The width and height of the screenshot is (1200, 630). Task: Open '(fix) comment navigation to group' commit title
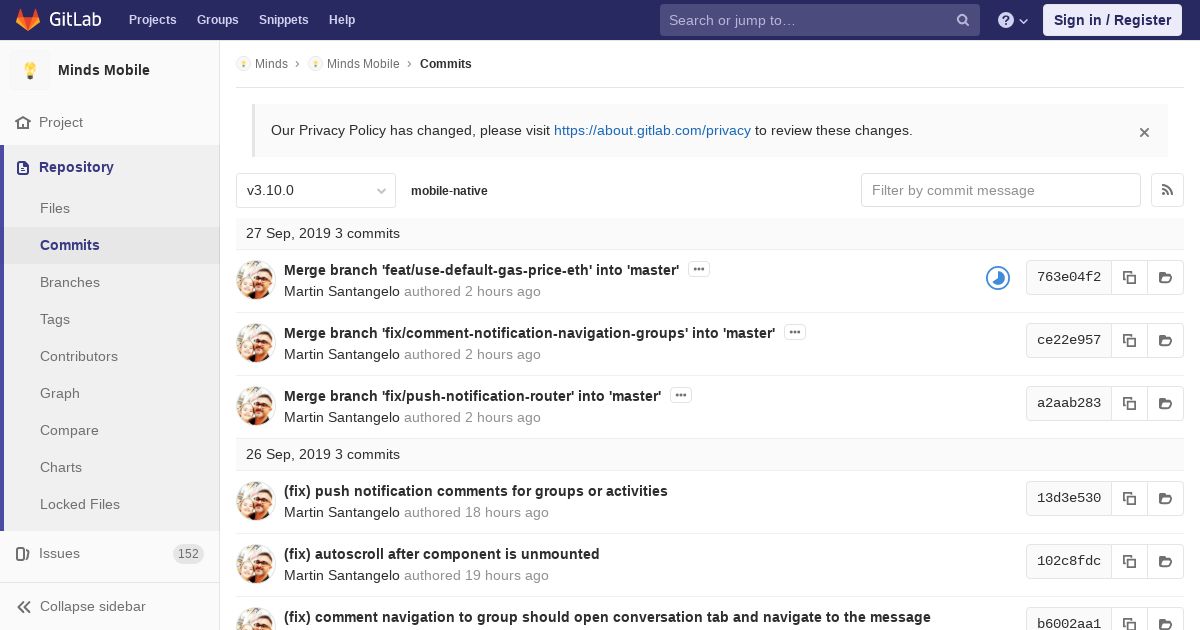[x=607, y=617]
